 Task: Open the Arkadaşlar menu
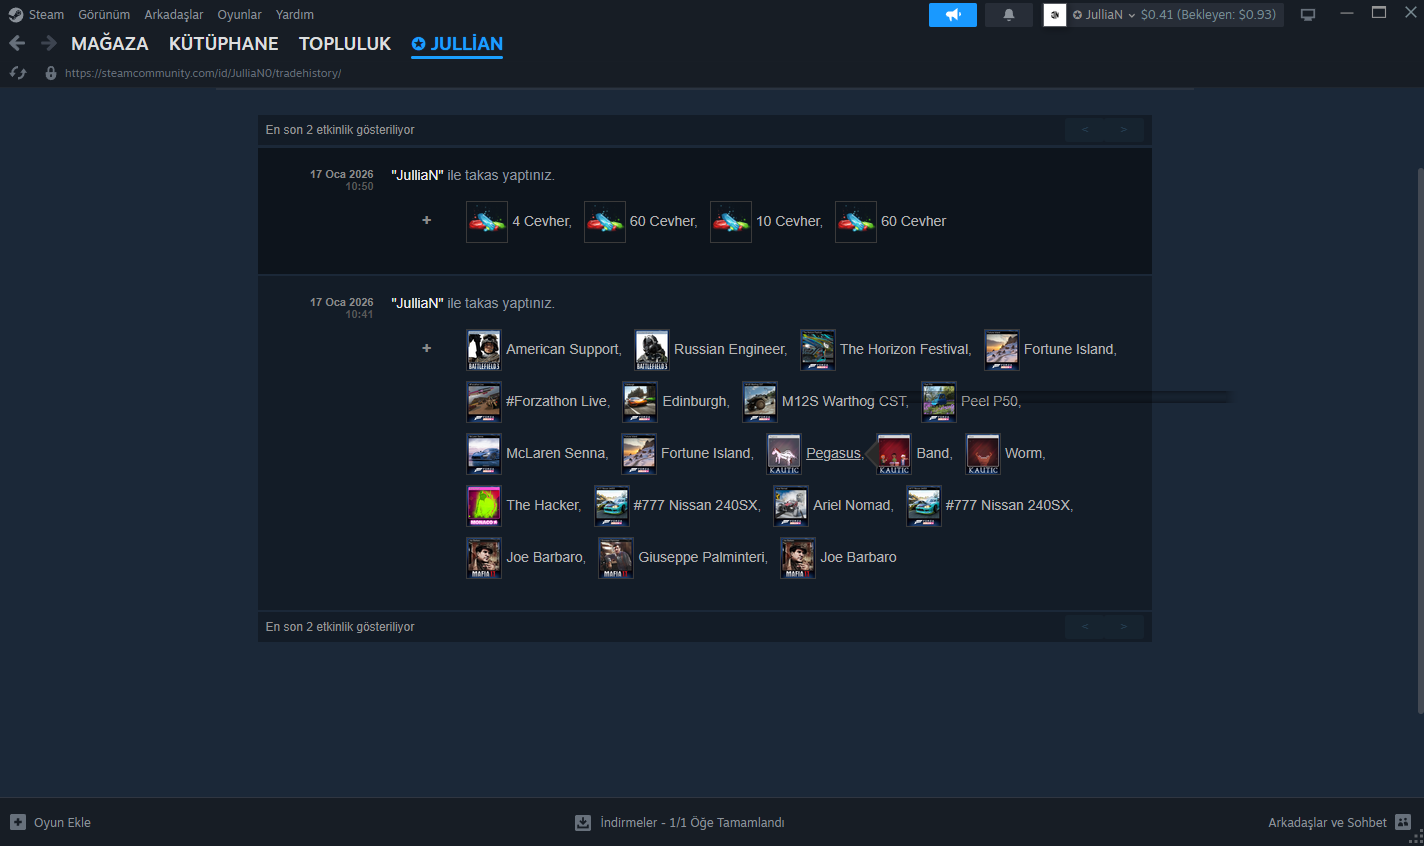[x=174, y=15]
